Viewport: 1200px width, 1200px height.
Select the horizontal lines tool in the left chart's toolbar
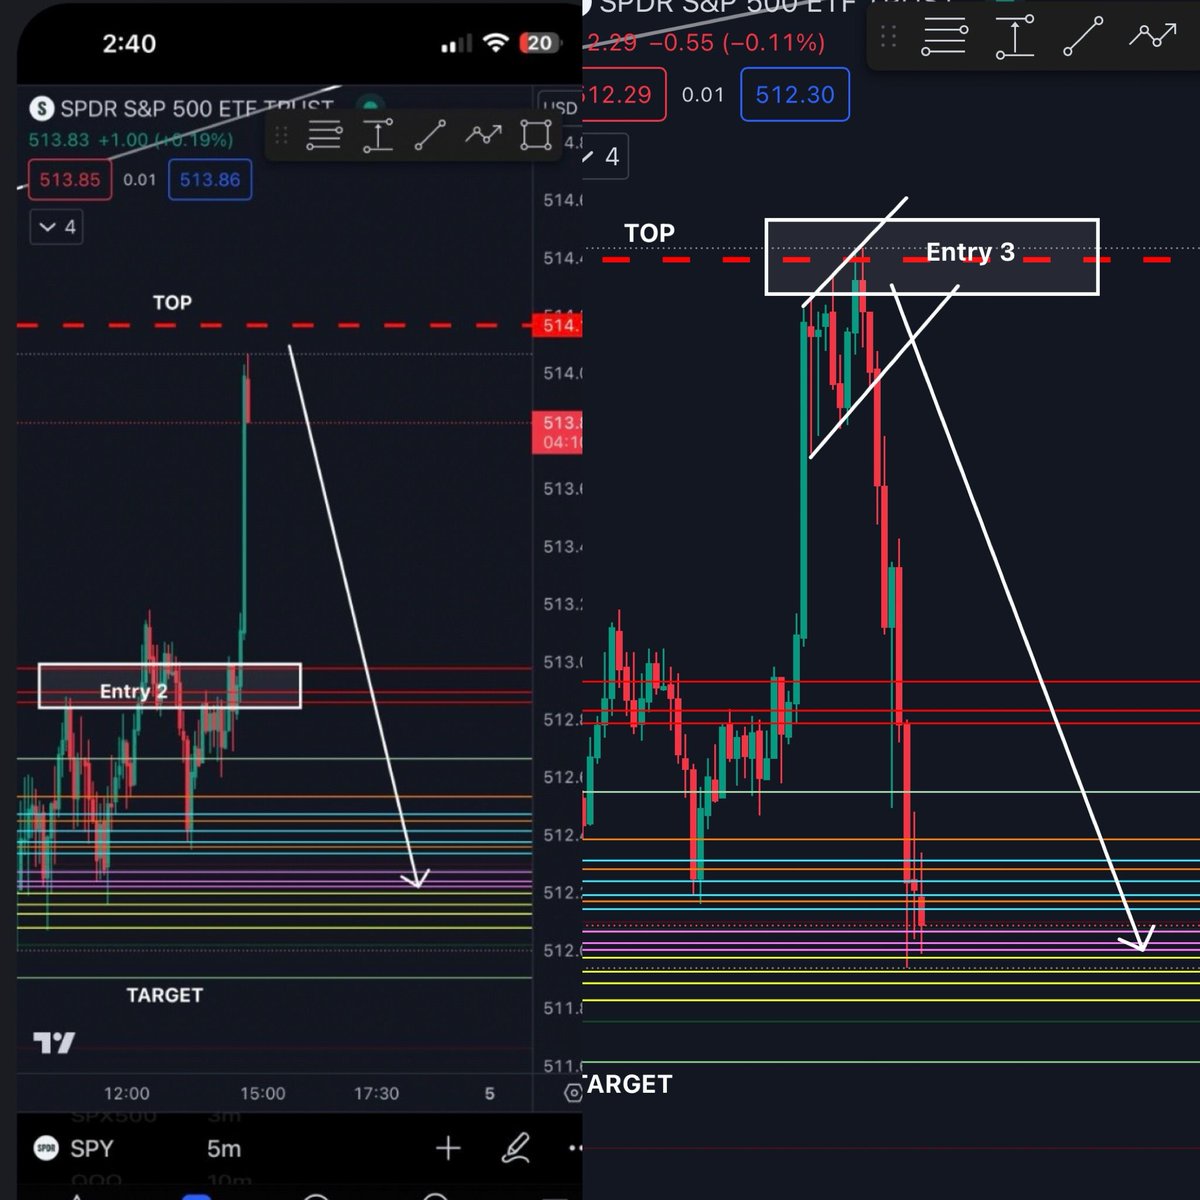pyautogui.click(x=324, y=135)
